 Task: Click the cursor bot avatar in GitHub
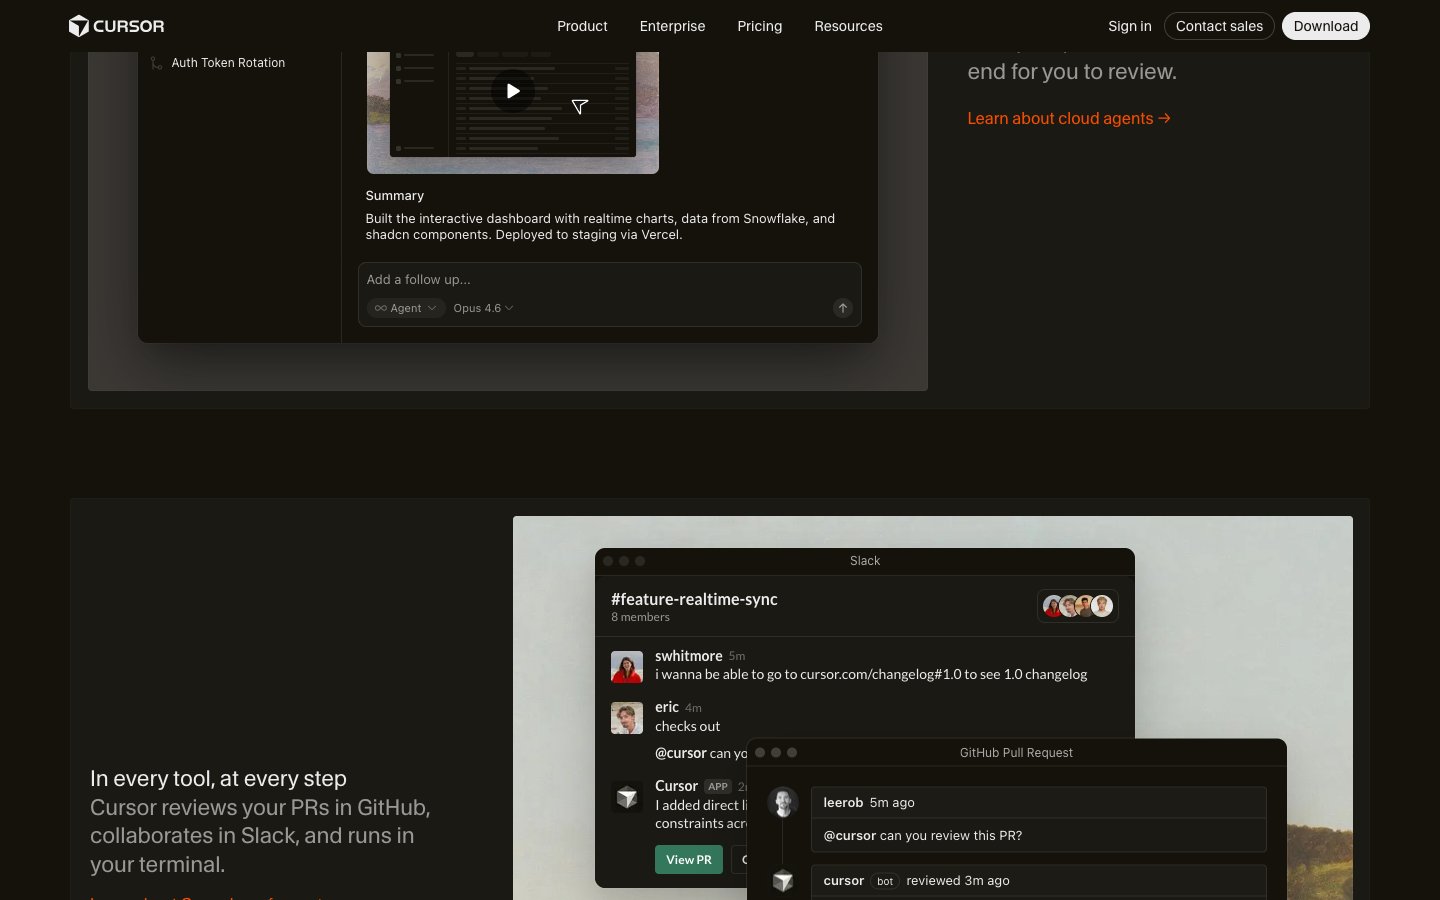[783, 881]
